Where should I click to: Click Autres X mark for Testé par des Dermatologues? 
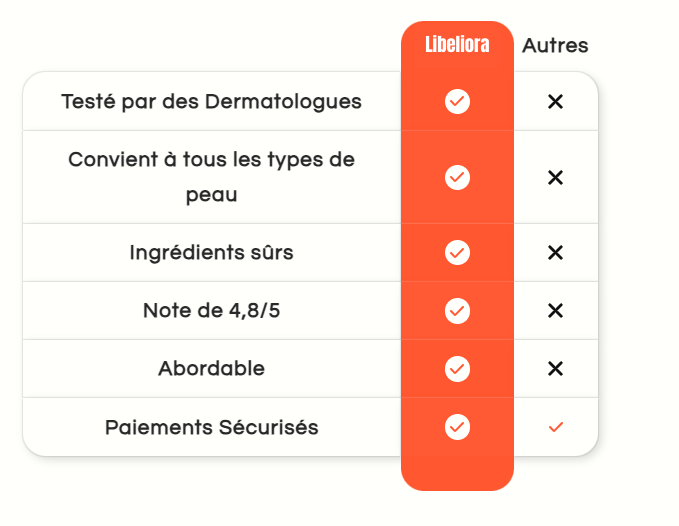(x=556, y=101)
